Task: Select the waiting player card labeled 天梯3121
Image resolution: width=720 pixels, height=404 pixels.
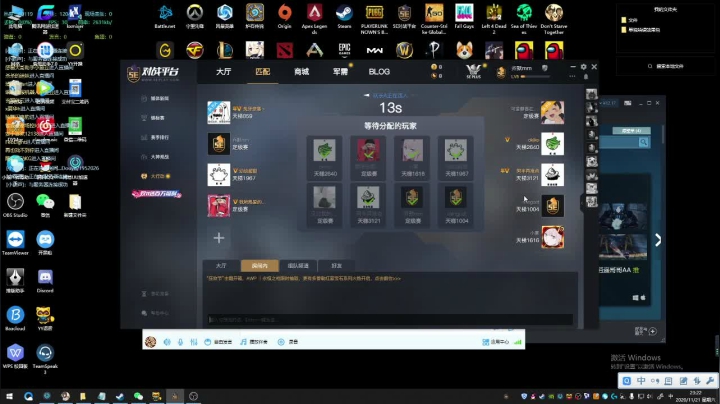Action: tap(369, 205)
